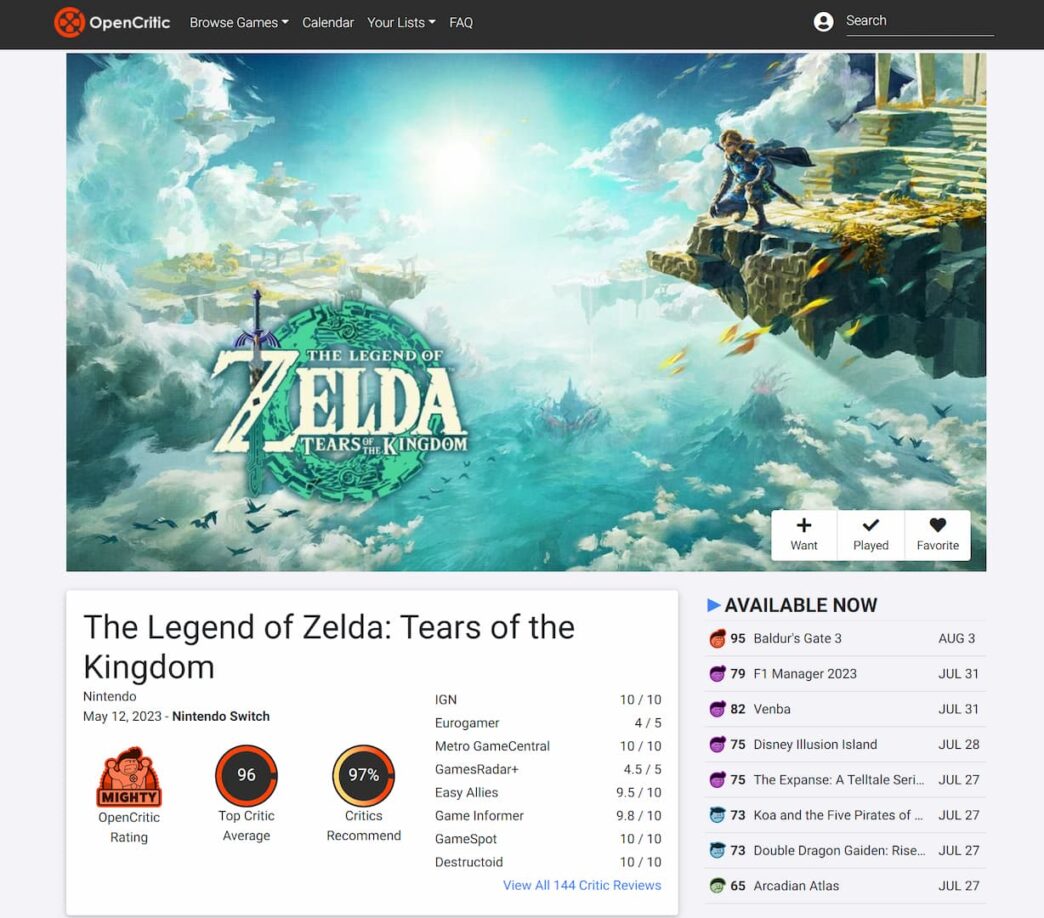Click the game title heading
Image resolution: width=1044 pixels, height=918 pixels.
coord(329,646)
